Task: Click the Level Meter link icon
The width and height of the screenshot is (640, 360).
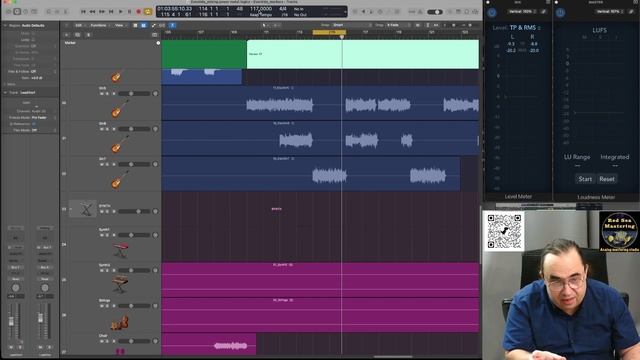Action: [544, 11]
